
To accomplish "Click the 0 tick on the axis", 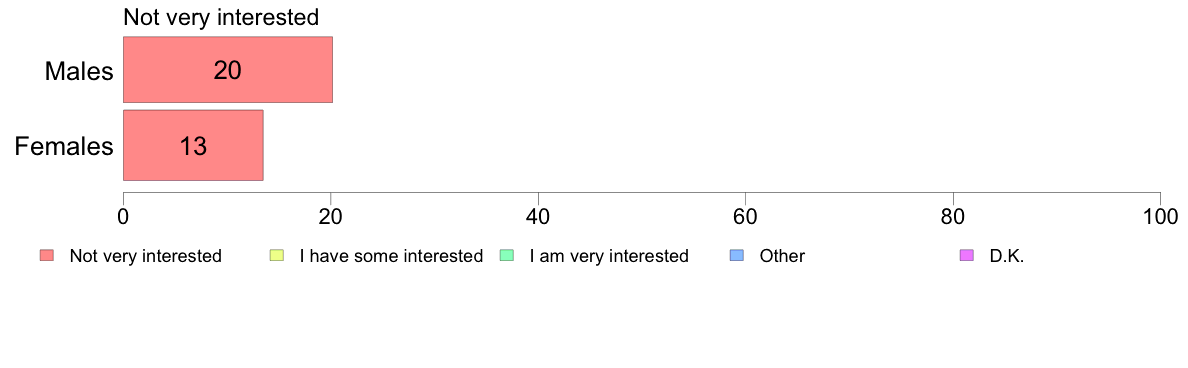I will (x=123, y=216).
